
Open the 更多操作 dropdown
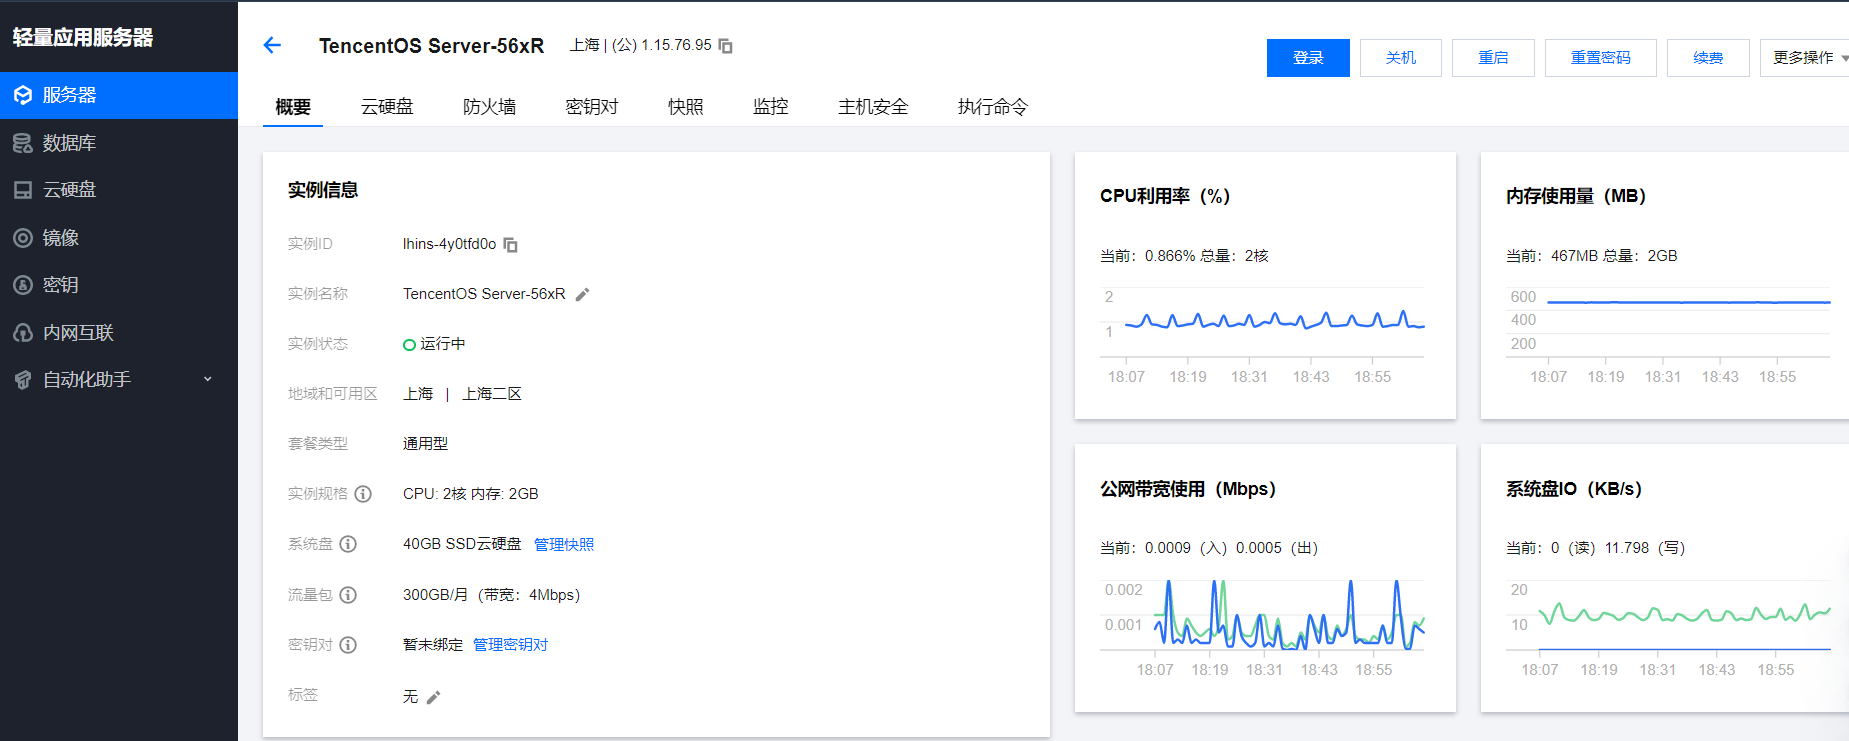click(1806, 58)
